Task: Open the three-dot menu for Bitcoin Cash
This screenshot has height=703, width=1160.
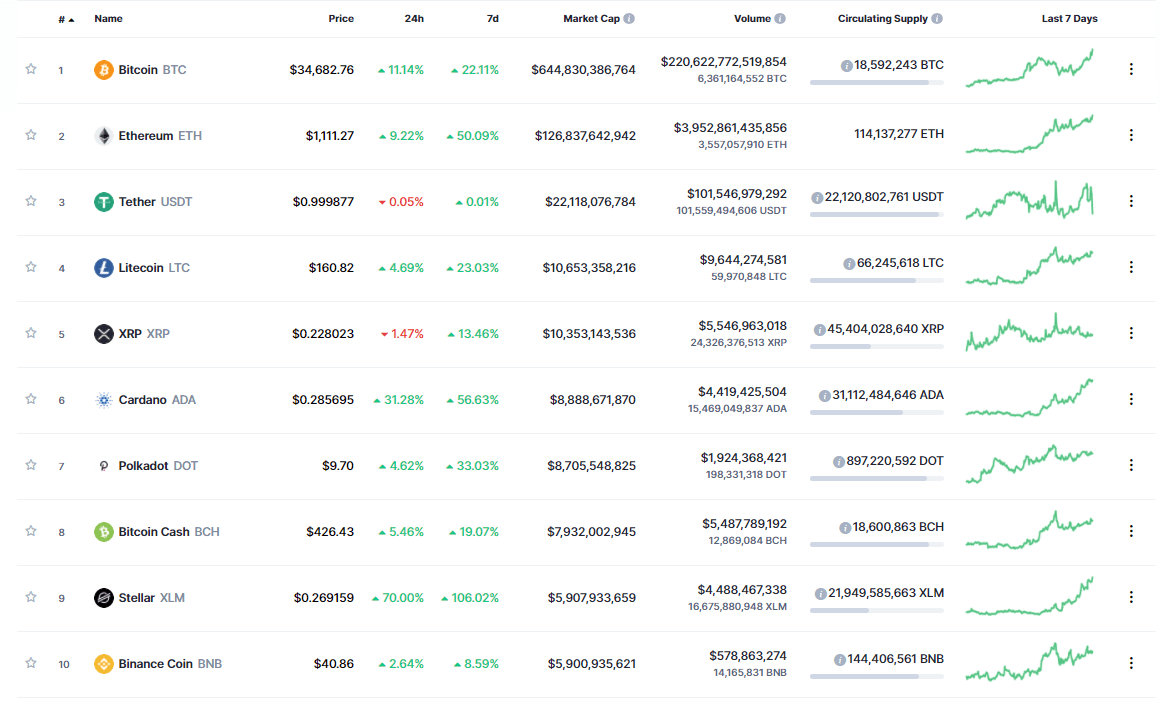Action: pos(1131,531)
